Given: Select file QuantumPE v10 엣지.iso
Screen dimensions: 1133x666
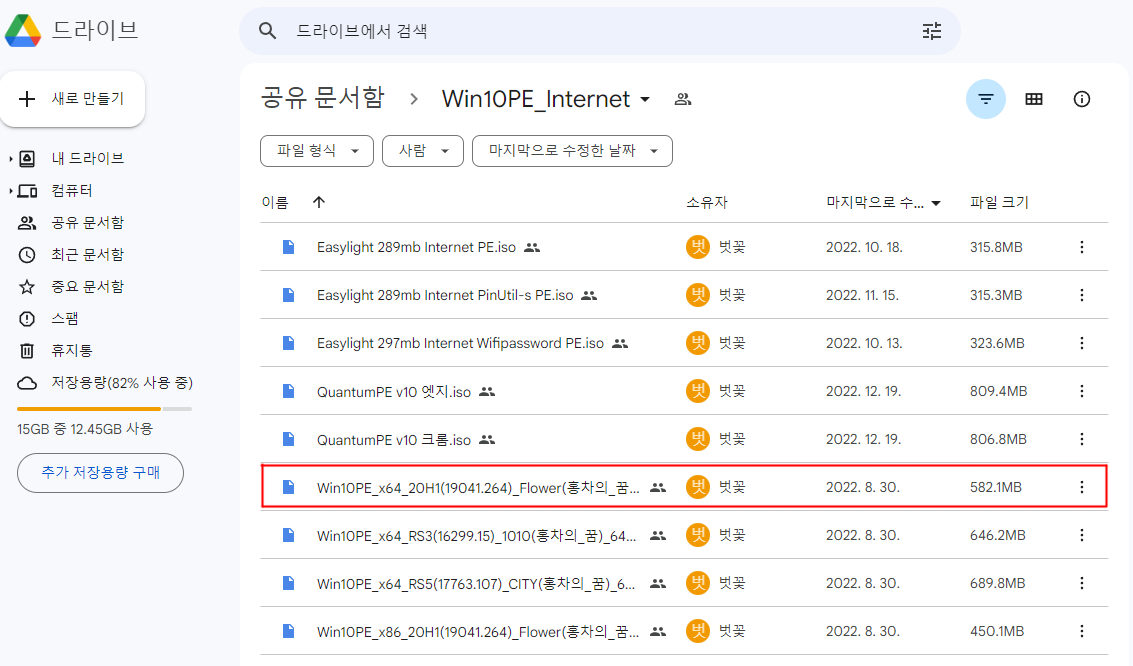Looking at the screenshot, I should (x=394, y=392).
